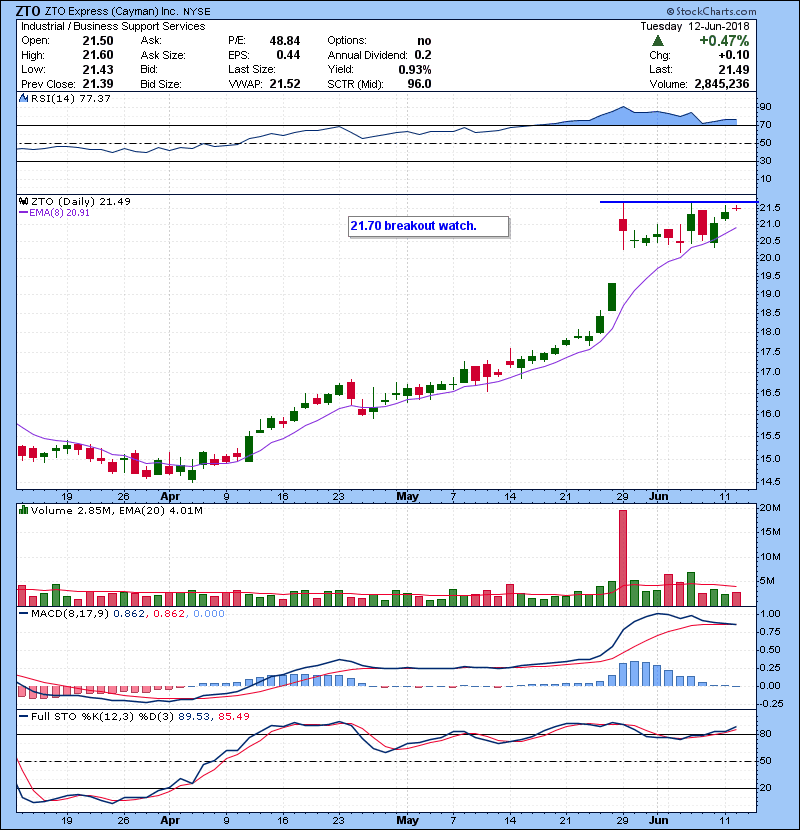The width and height of the screenshot is (800, 830).
Task: Click the SCTR (Mid) value 96.0
Action: pyautogui.click(x=419, y=84)
